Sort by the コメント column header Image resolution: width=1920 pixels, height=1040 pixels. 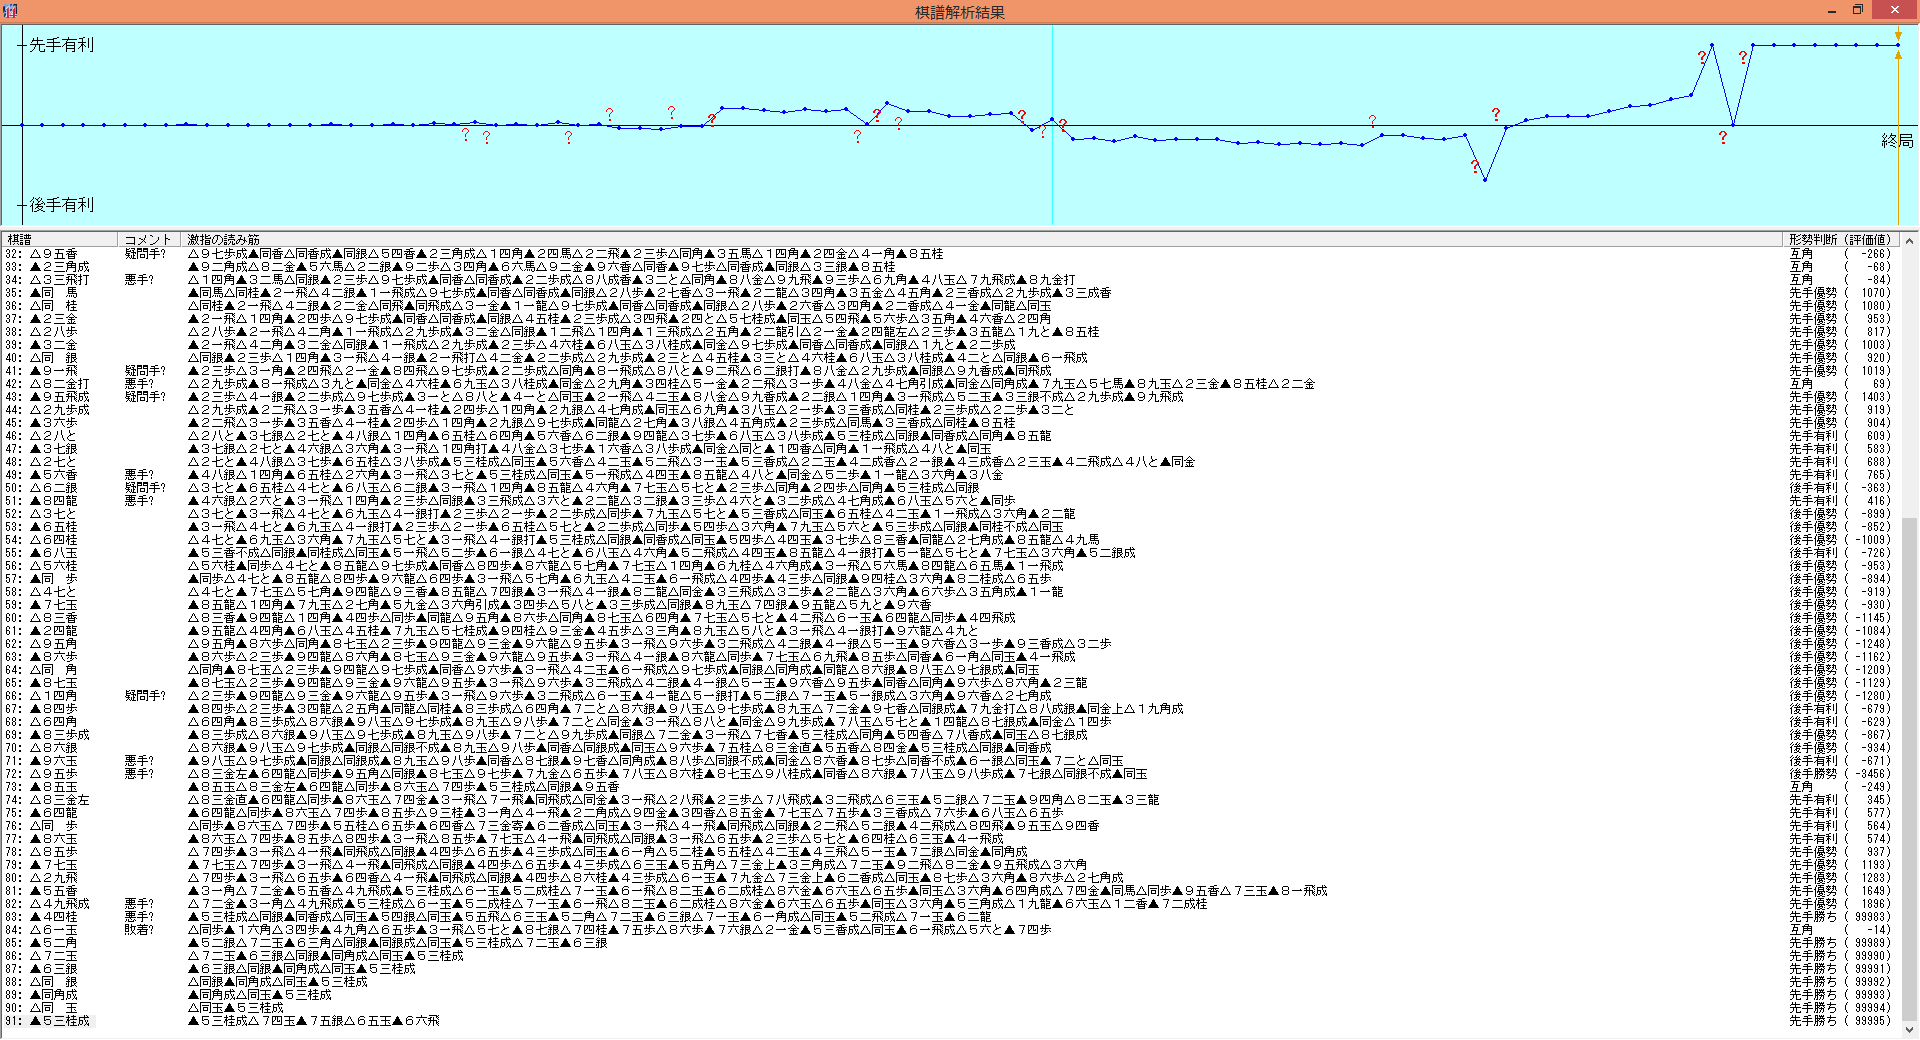click(148, 240)
